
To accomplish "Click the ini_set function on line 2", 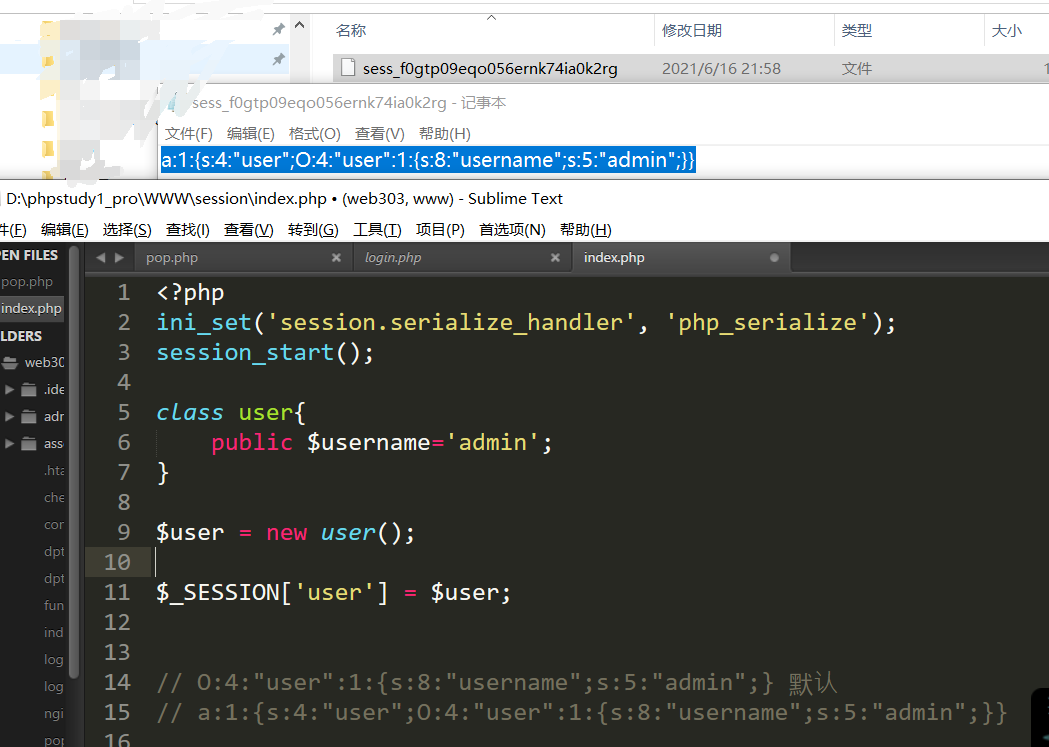I will pyautogui.click(x=204, y=322).
